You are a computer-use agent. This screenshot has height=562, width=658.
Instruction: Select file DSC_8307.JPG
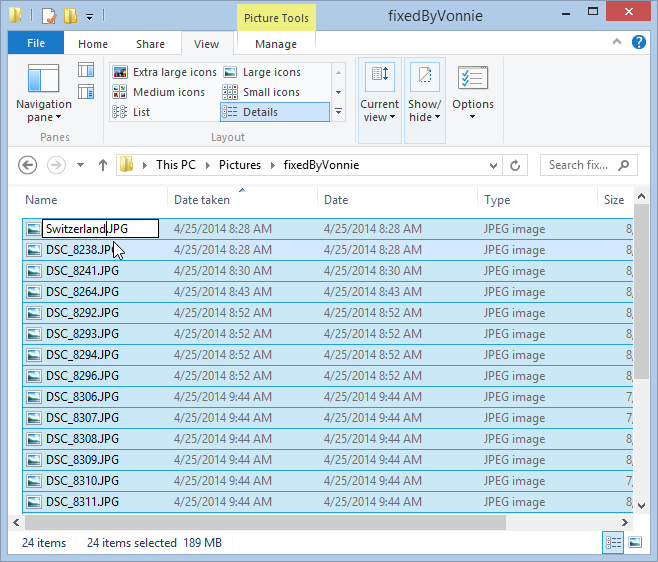coord(328,418)
